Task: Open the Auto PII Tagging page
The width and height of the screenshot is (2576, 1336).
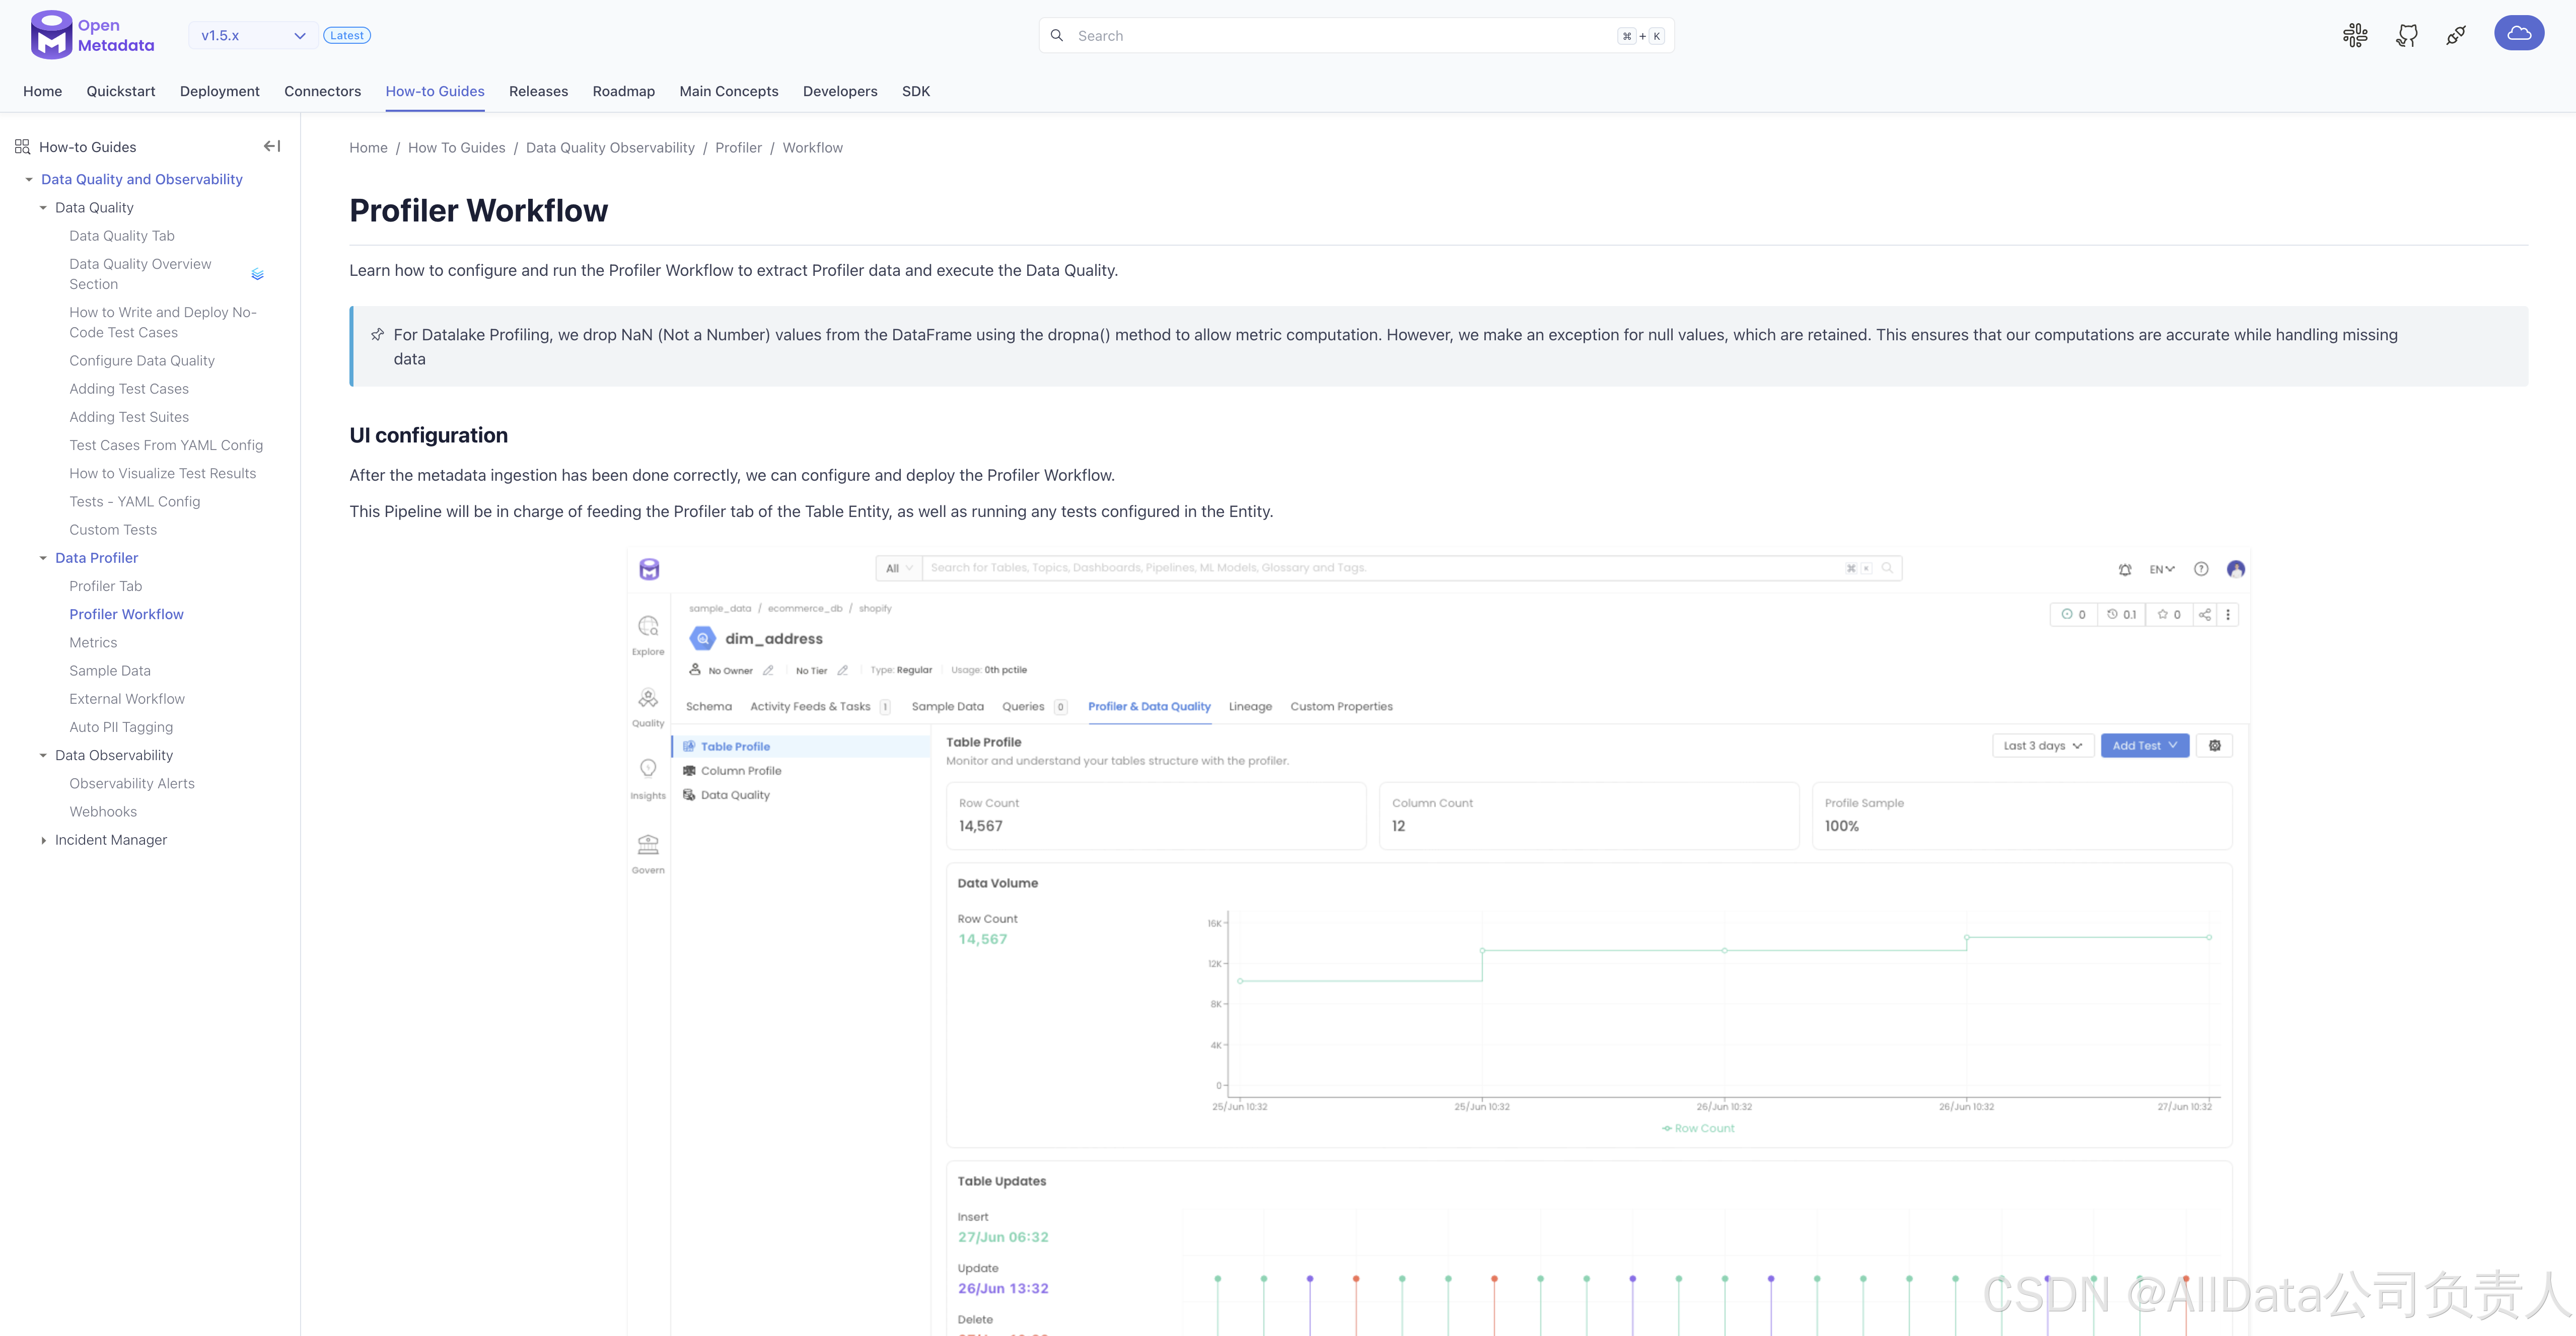Action: tap(121, 727)
